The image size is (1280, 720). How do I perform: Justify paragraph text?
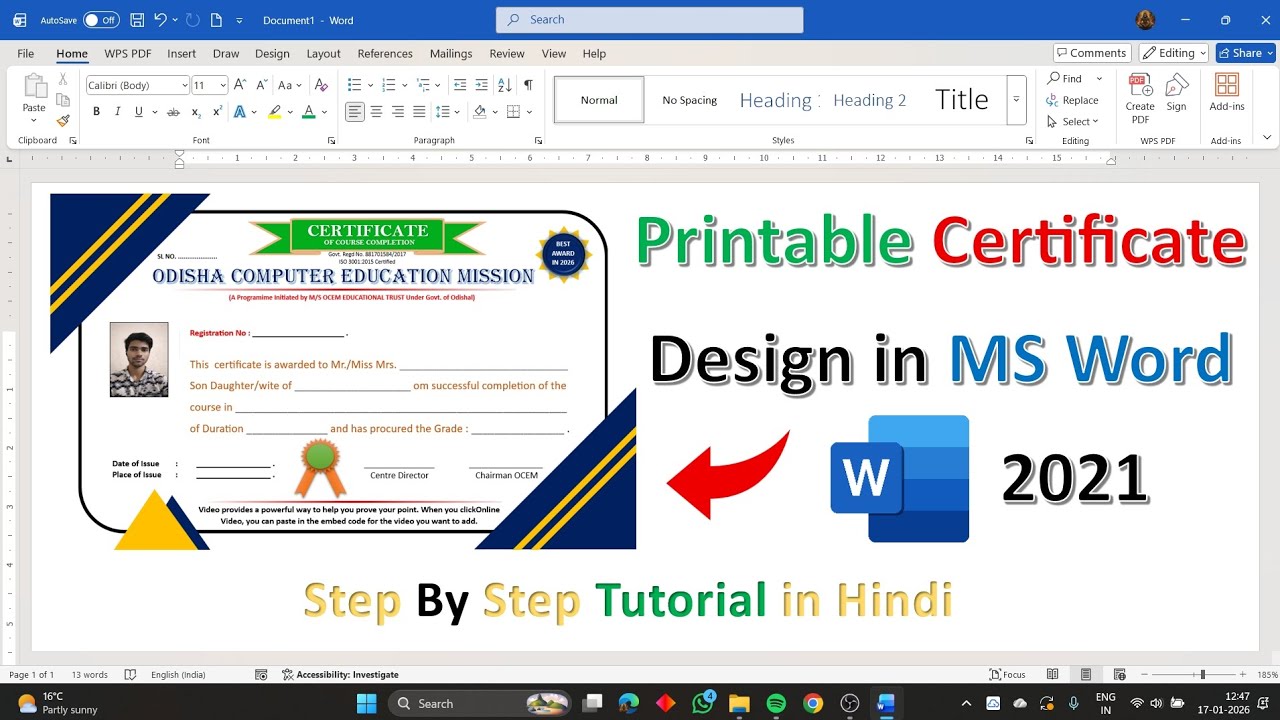click(419, 112)
